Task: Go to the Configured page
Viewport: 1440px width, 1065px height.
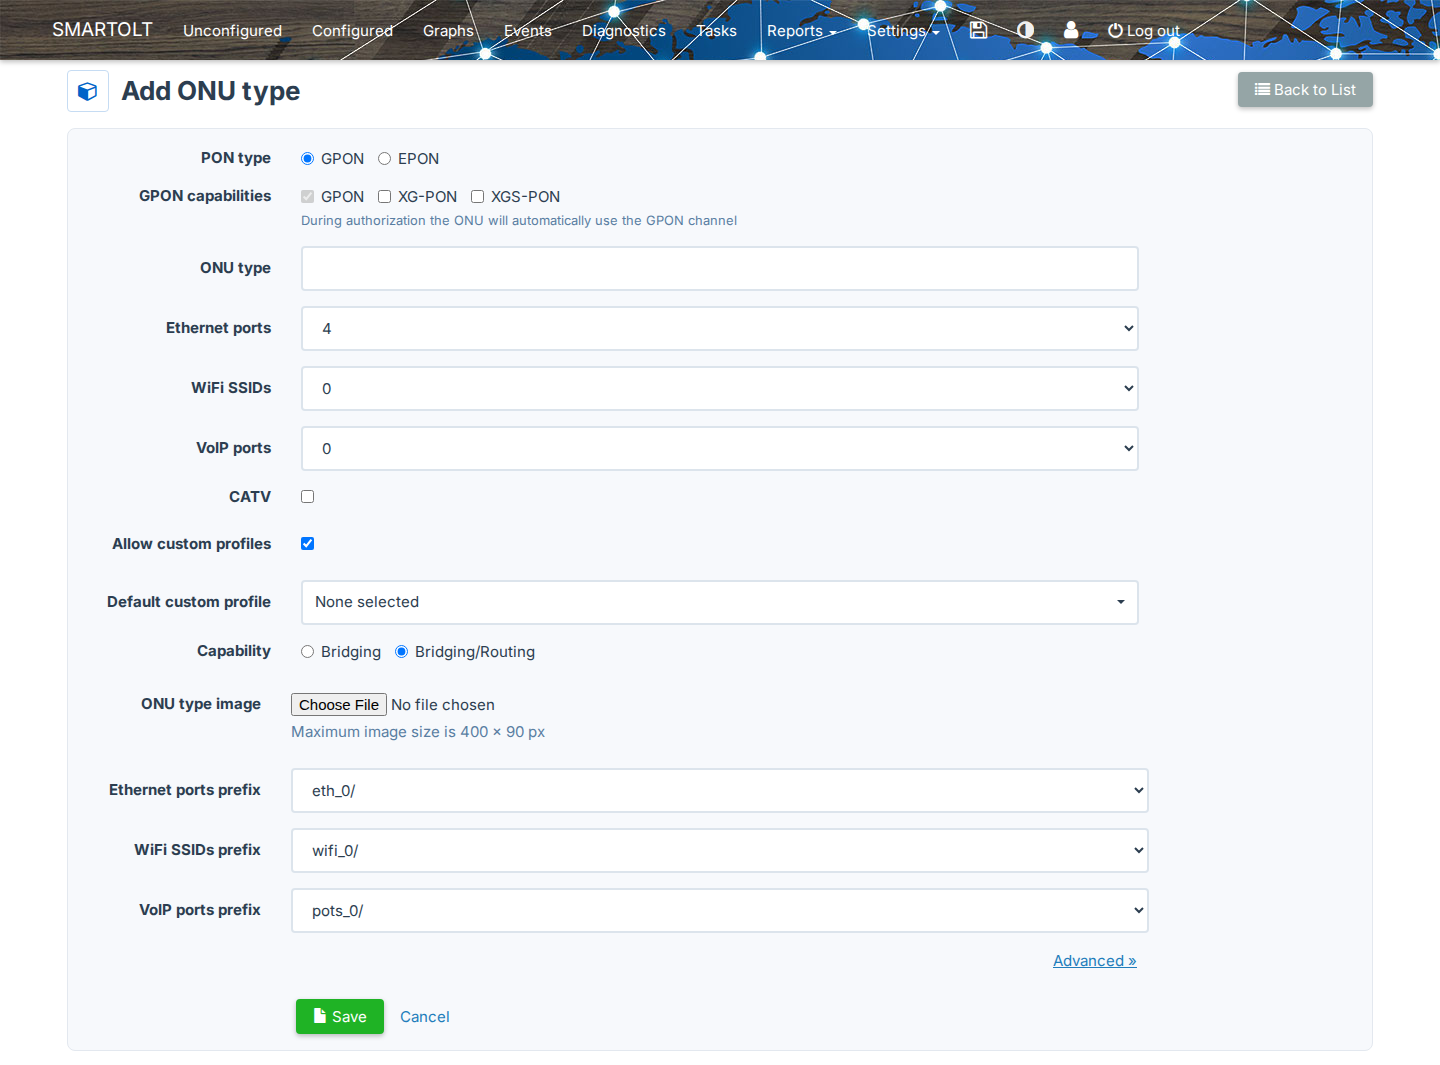Action: (x=352, y=31)
